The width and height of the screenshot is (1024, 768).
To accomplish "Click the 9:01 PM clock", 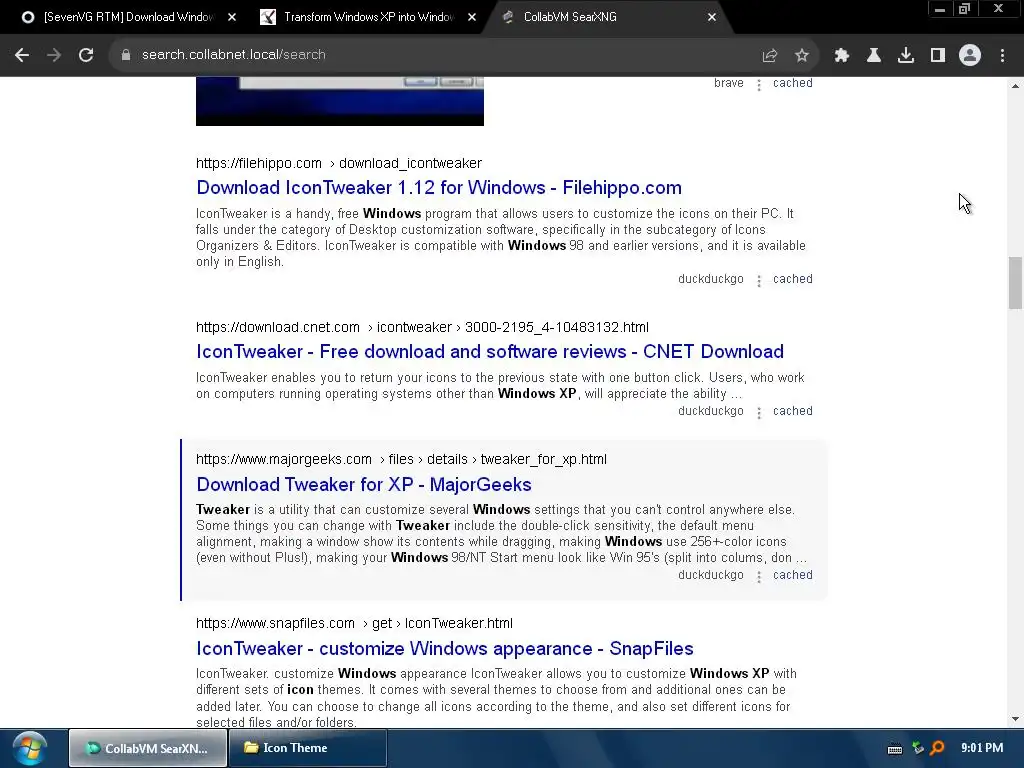I will (x=982, y=748).
